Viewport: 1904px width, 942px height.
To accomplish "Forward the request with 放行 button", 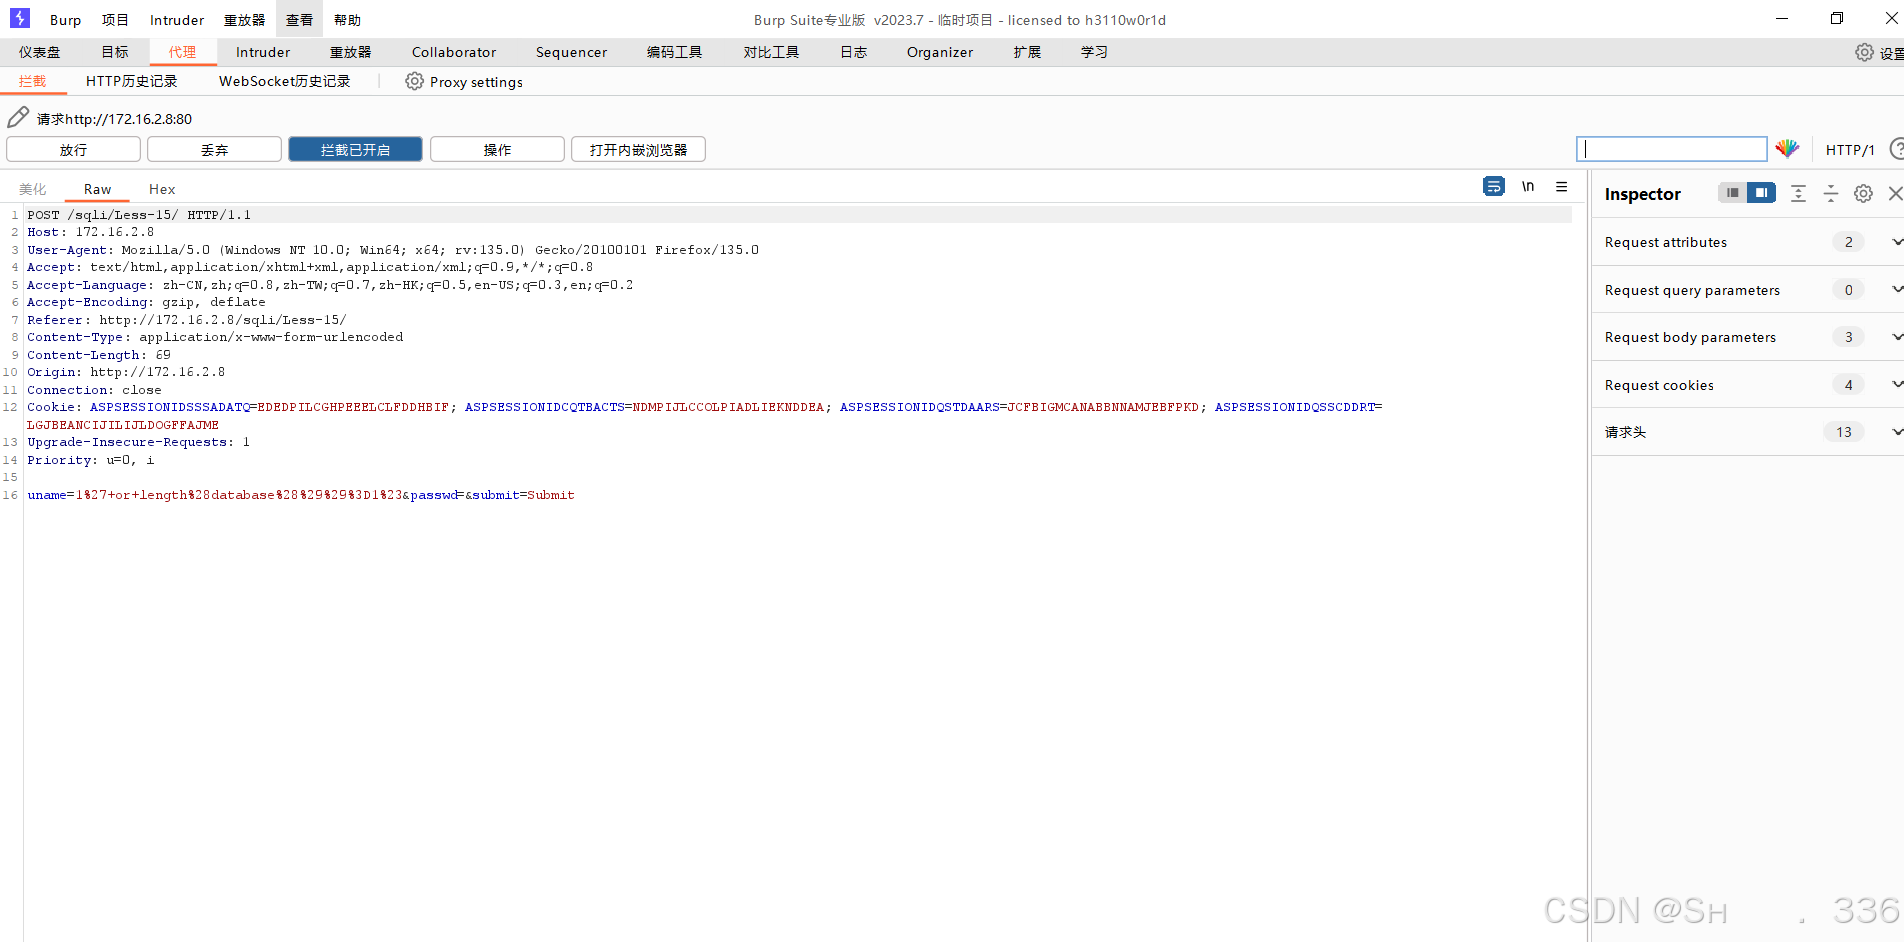I will (x=73, y=149).
